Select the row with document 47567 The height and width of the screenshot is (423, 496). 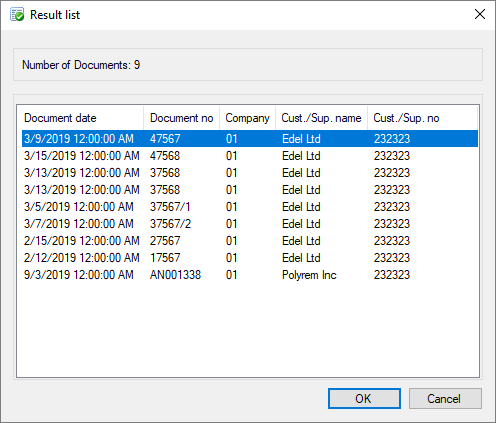[x=250, y=139]
